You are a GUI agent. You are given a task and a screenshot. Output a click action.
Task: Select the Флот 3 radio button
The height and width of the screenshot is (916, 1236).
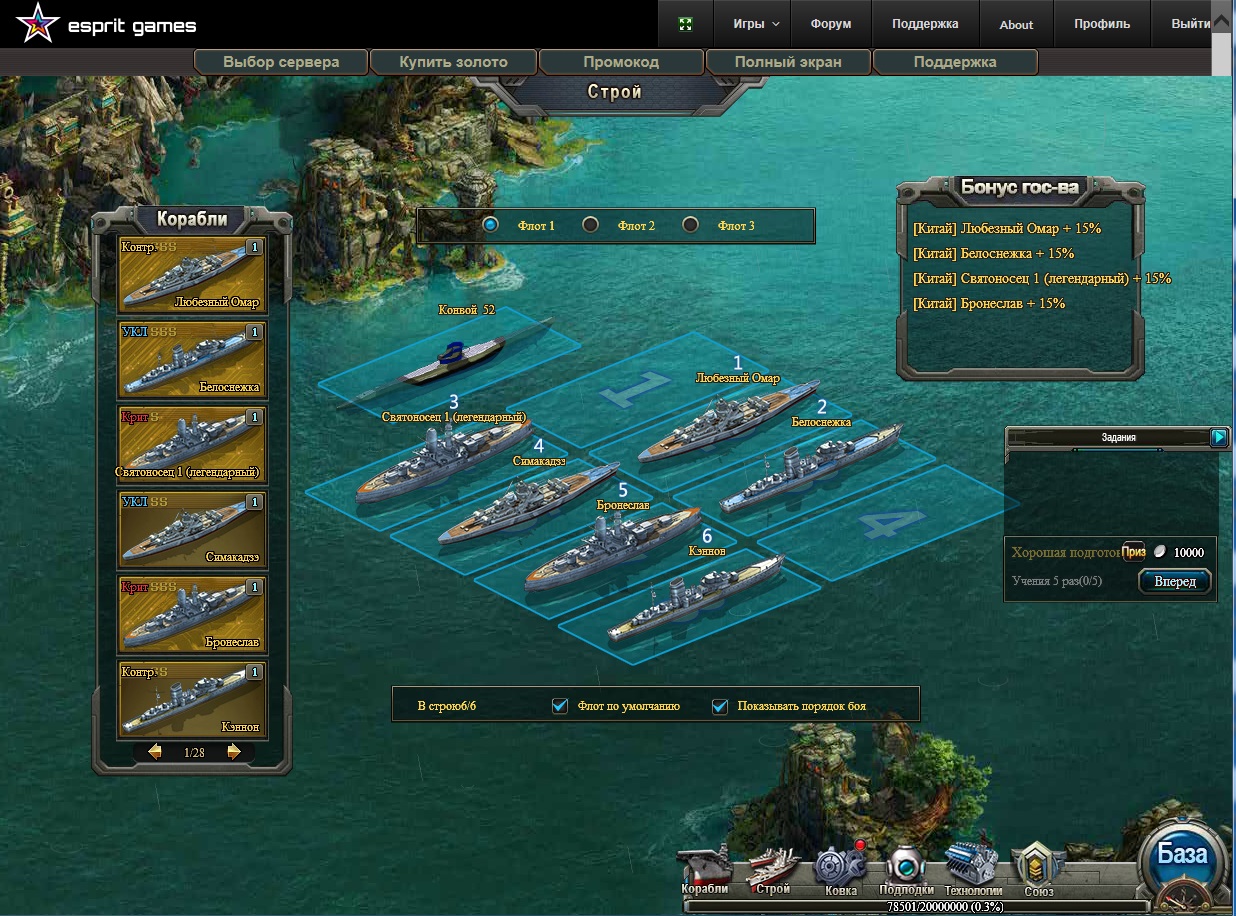[690, 225]
